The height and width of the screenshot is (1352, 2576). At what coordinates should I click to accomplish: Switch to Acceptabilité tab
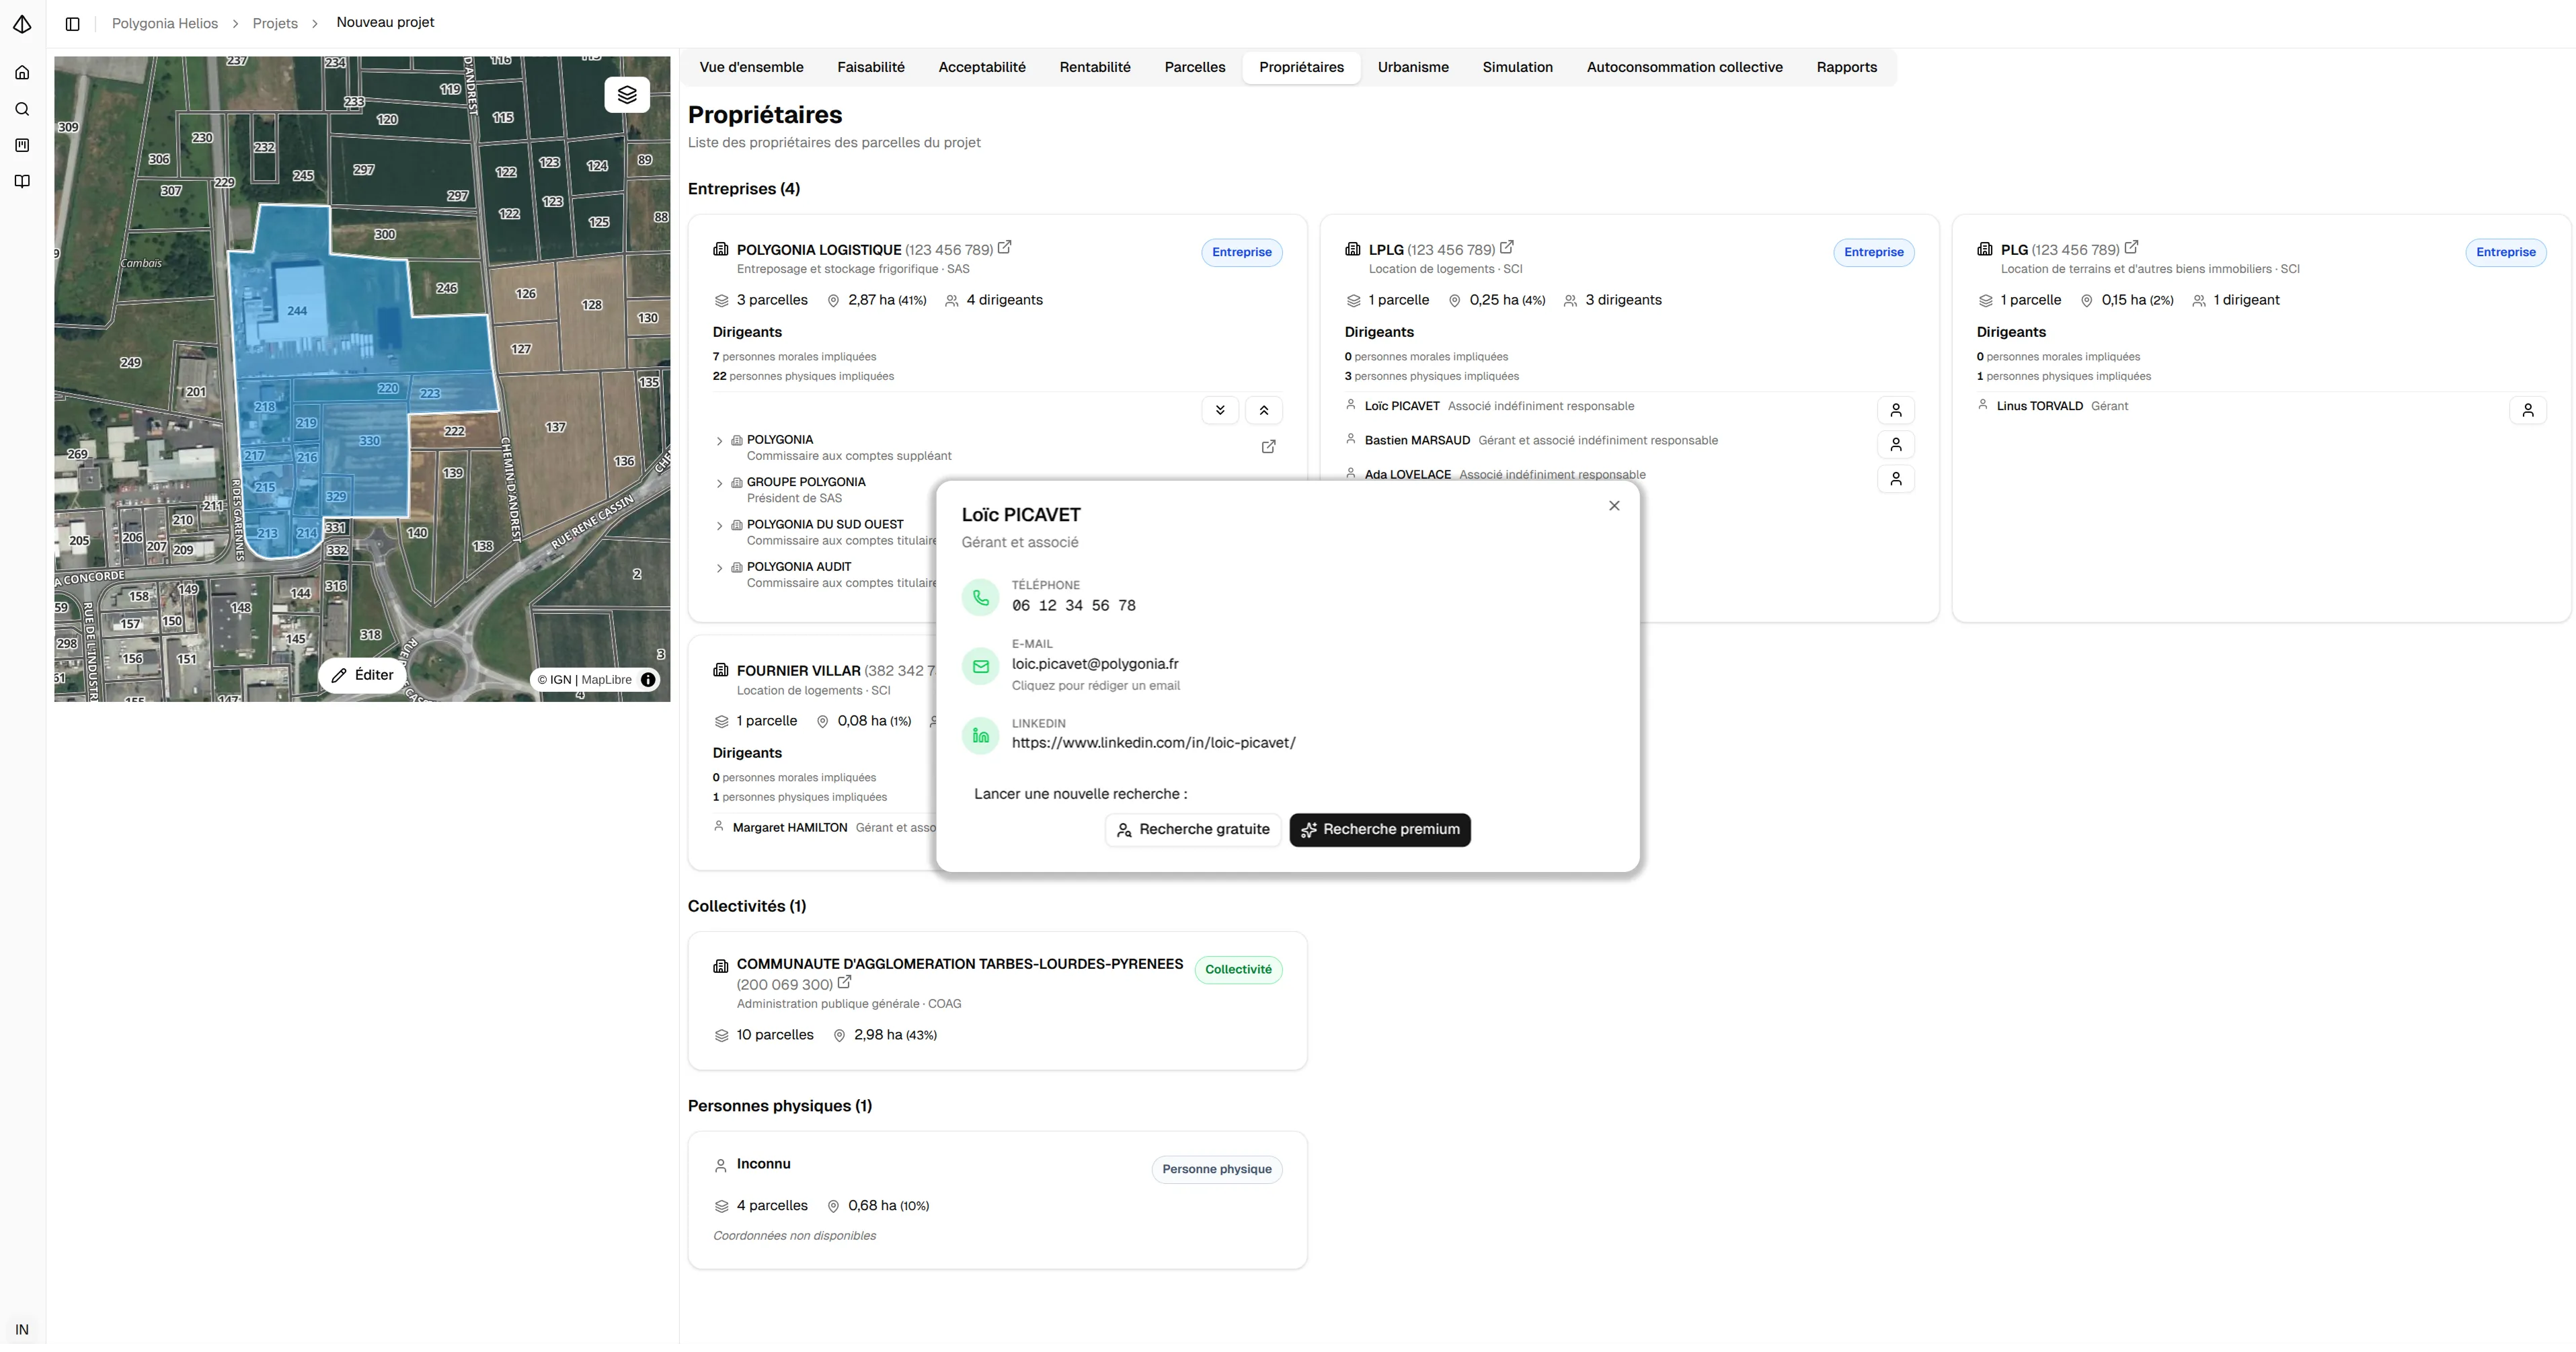(981, 67)
